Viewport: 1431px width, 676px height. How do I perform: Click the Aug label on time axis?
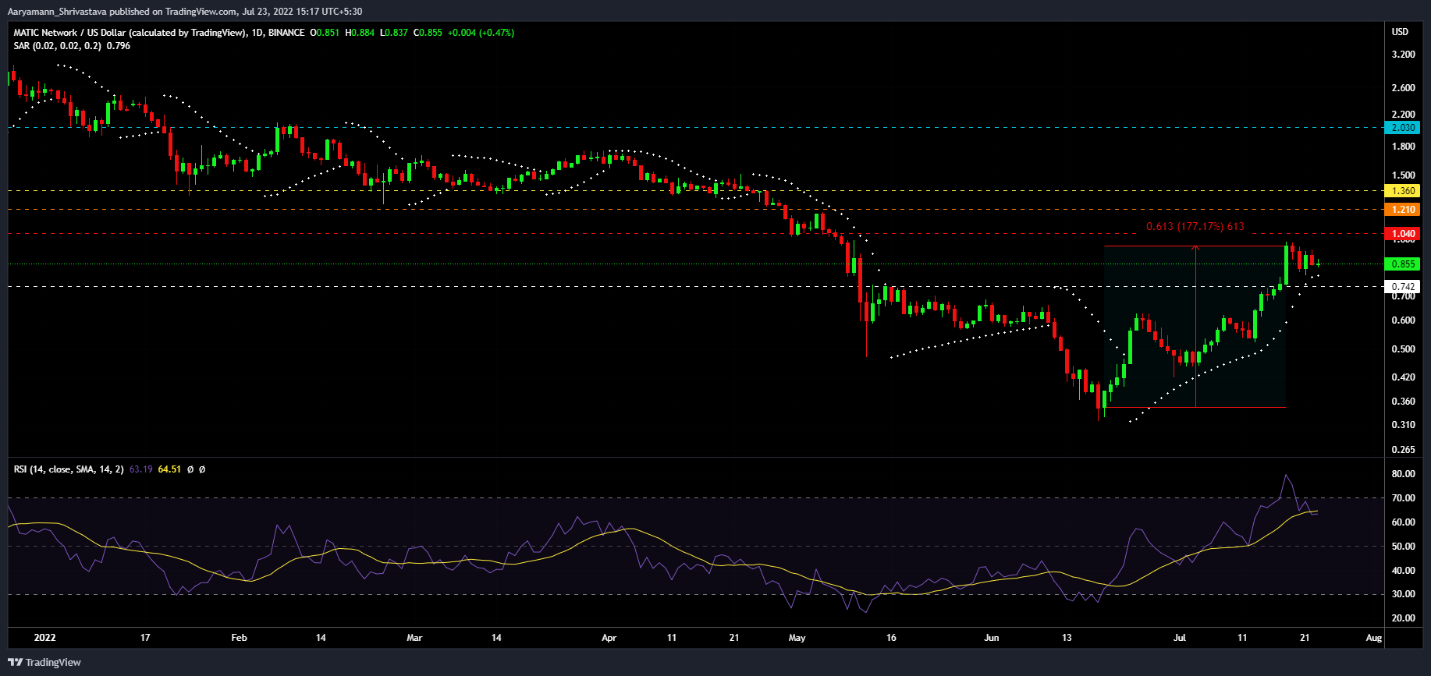point(1374,636)
